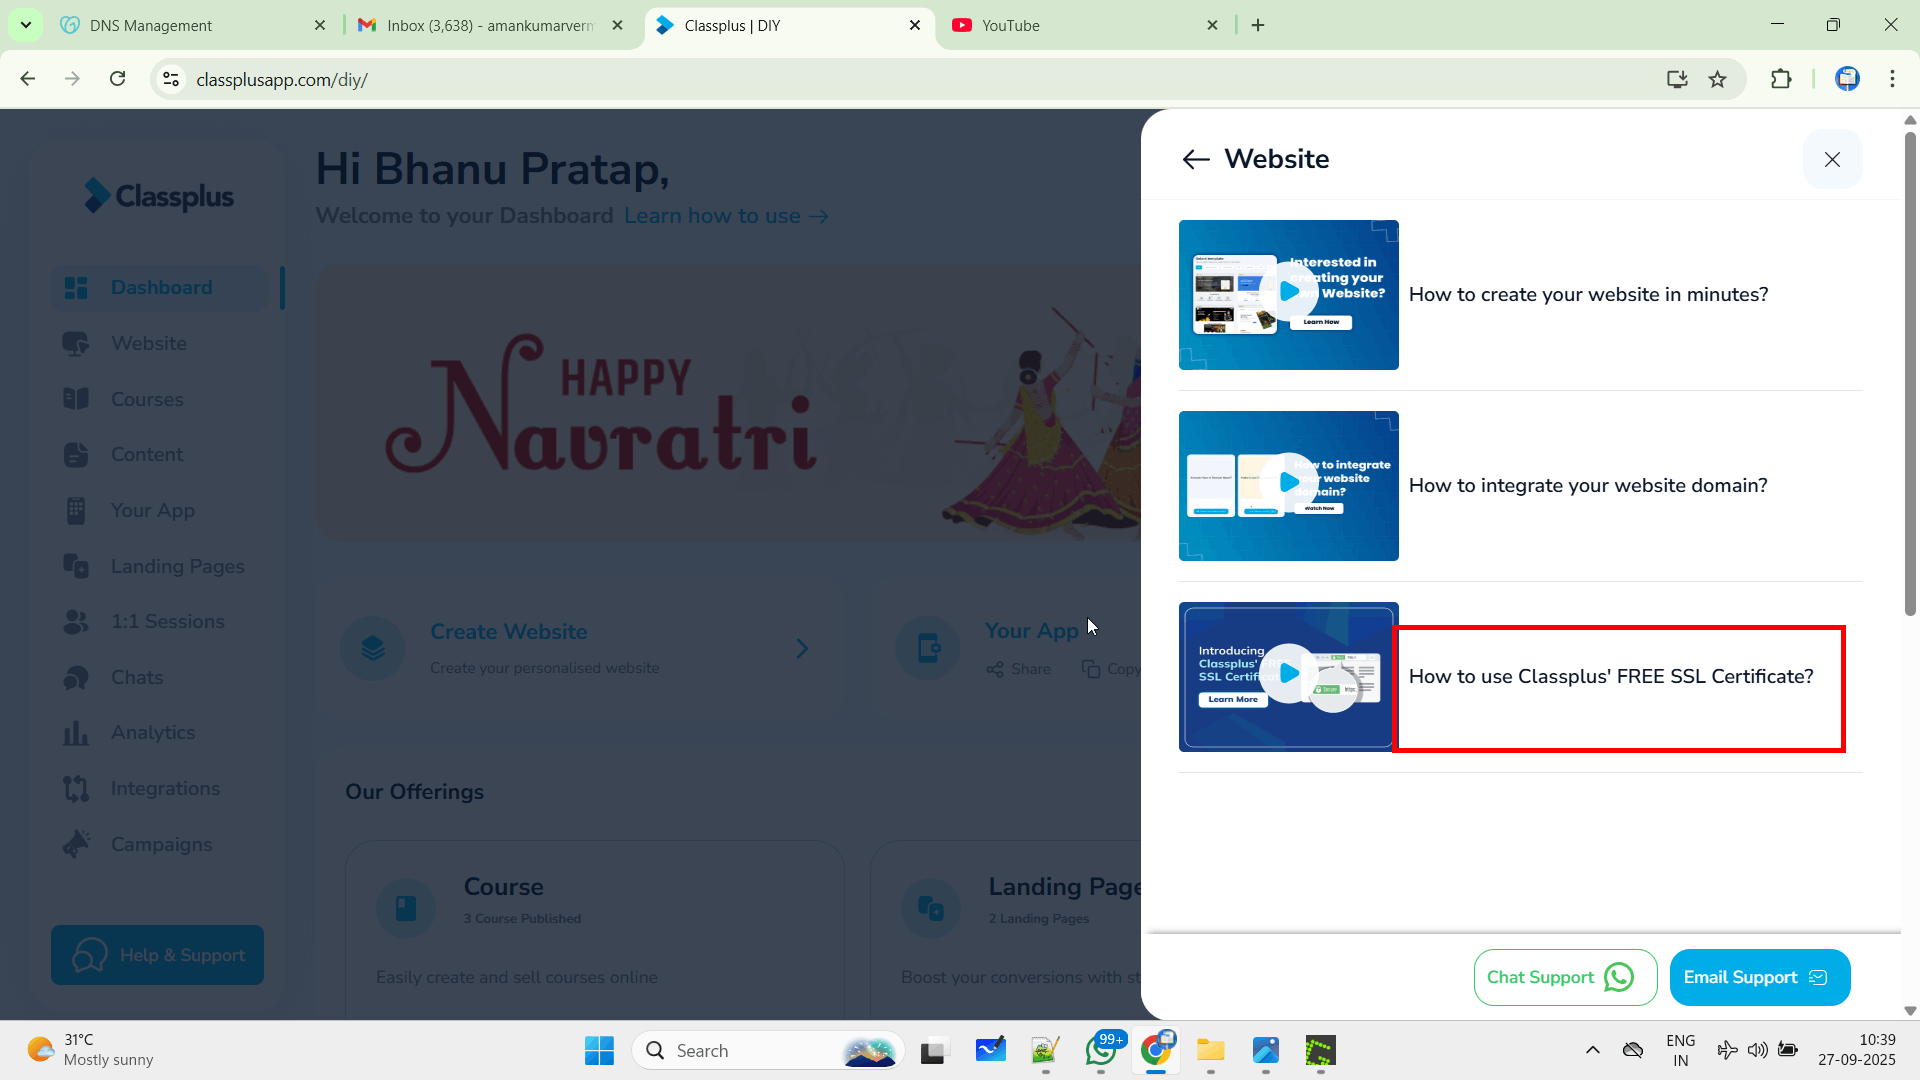The height and width of the screenshot is (1080, 1920).
Task: Open Integrations in the sidebar
Action: 165,789
